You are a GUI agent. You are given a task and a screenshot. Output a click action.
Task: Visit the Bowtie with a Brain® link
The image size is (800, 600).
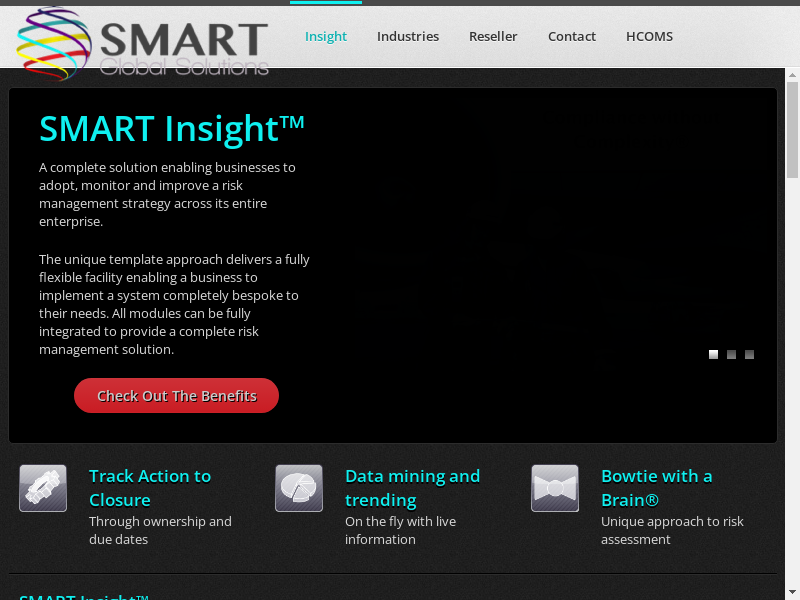[656, 488]
